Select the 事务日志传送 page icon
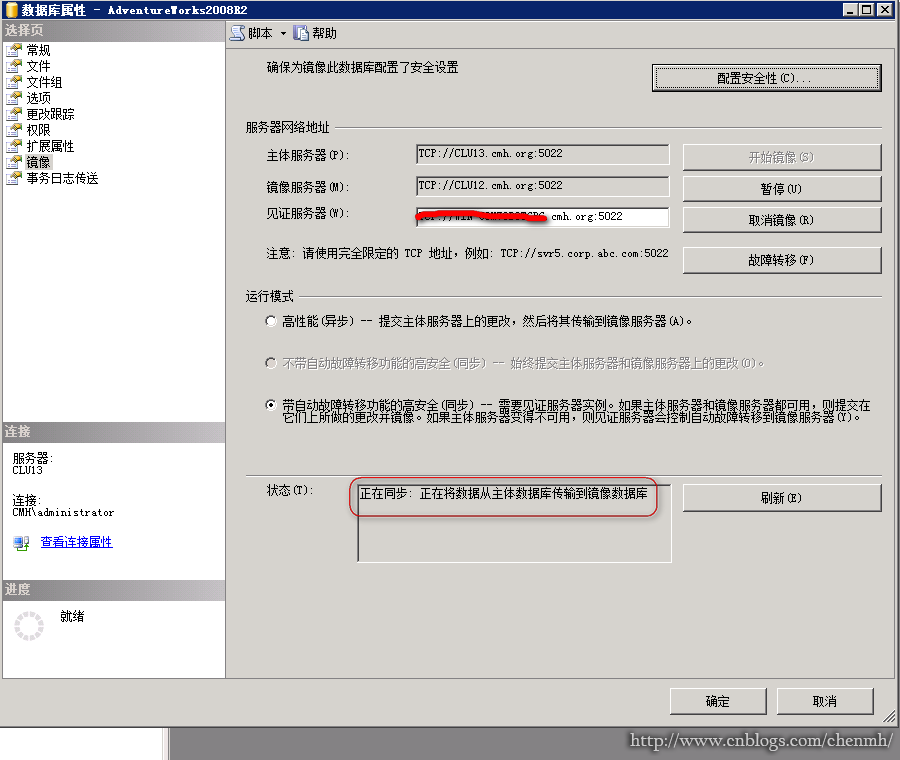Image resolution: width=900 pixels, height=760 pixels. click(14, 179)
